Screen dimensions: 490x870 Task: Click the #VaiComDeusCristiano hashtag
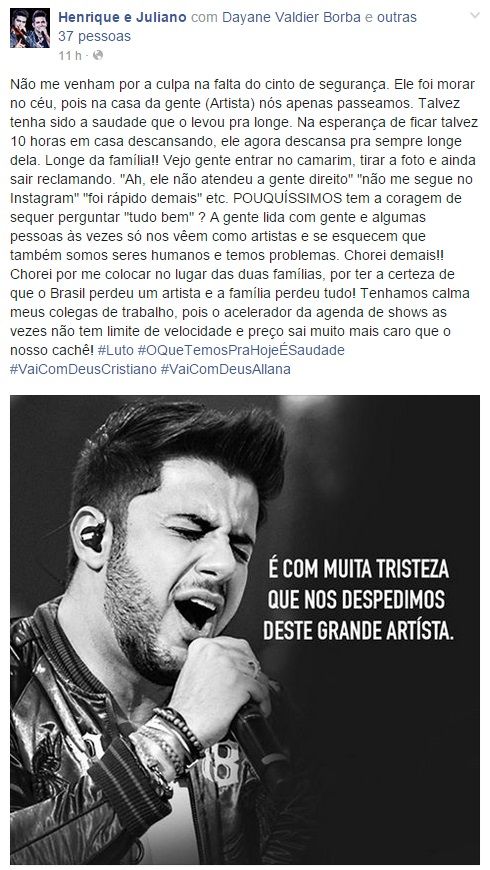pyautogui.click(x=83, y=369)
